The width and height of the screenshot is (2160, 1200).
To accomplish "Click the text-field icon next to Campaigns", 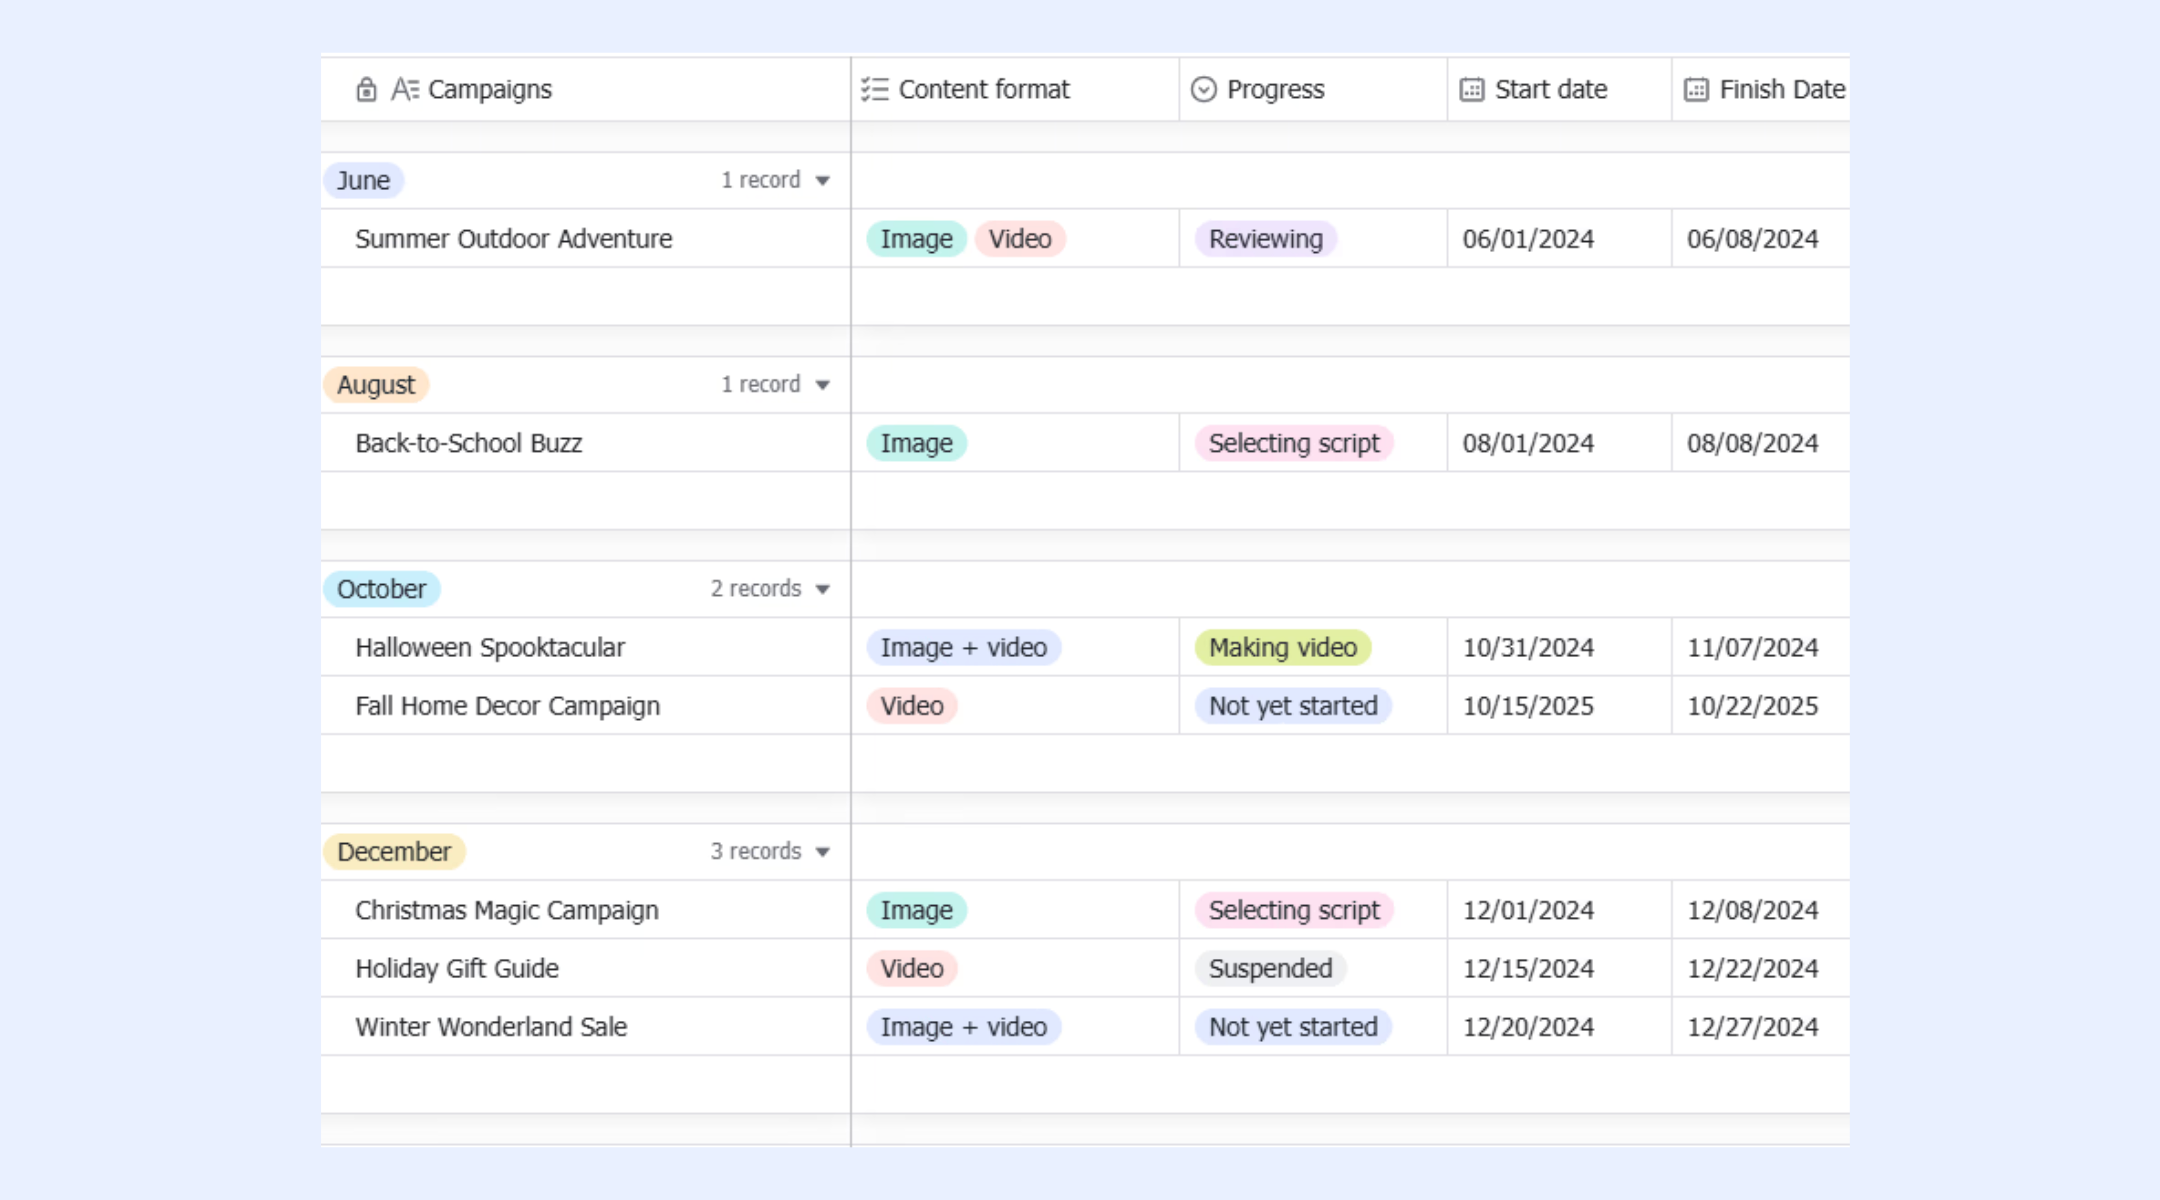I will click(x=404, y=90).
